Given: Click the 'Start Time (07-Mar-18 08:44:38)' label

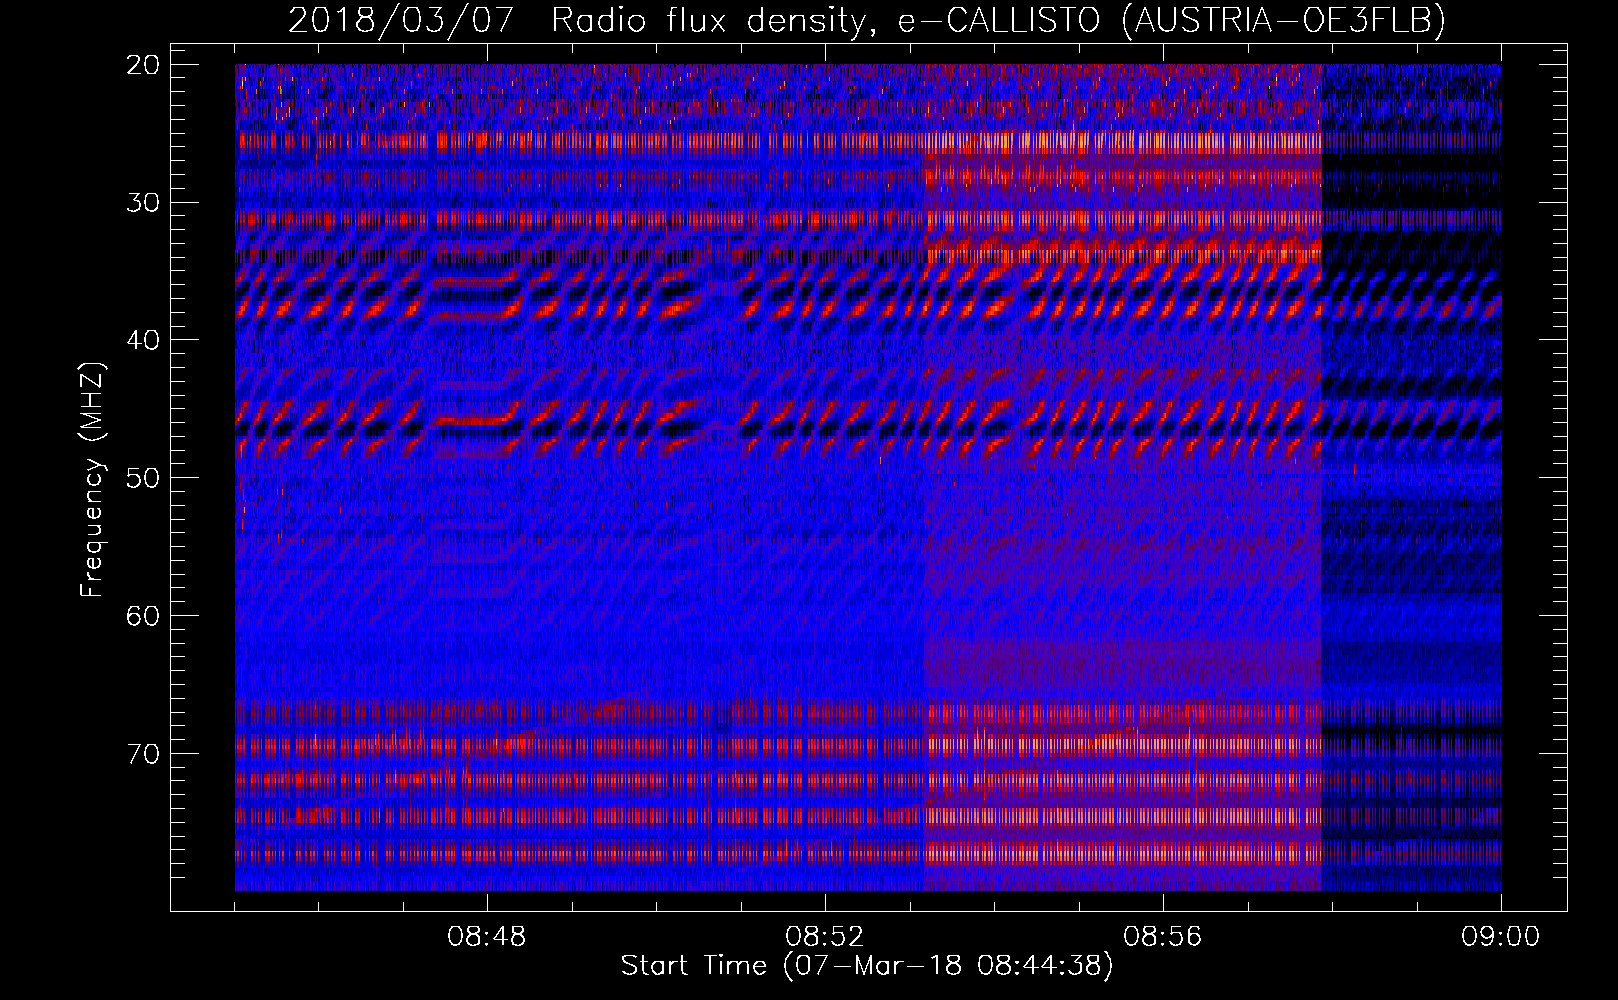Looking at the screenshot, I should click(867, 966).
